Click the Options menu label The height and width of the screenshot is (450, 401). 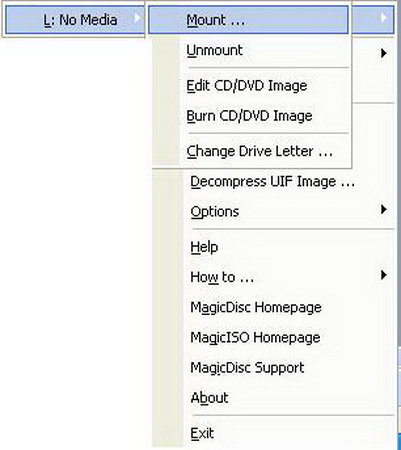click(215, 212)
